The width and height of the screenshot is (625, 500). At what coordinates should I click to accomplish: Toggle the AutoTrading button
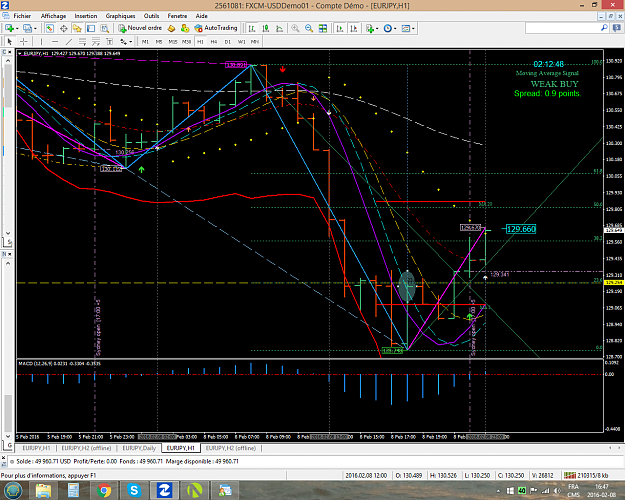click(216, 28)
